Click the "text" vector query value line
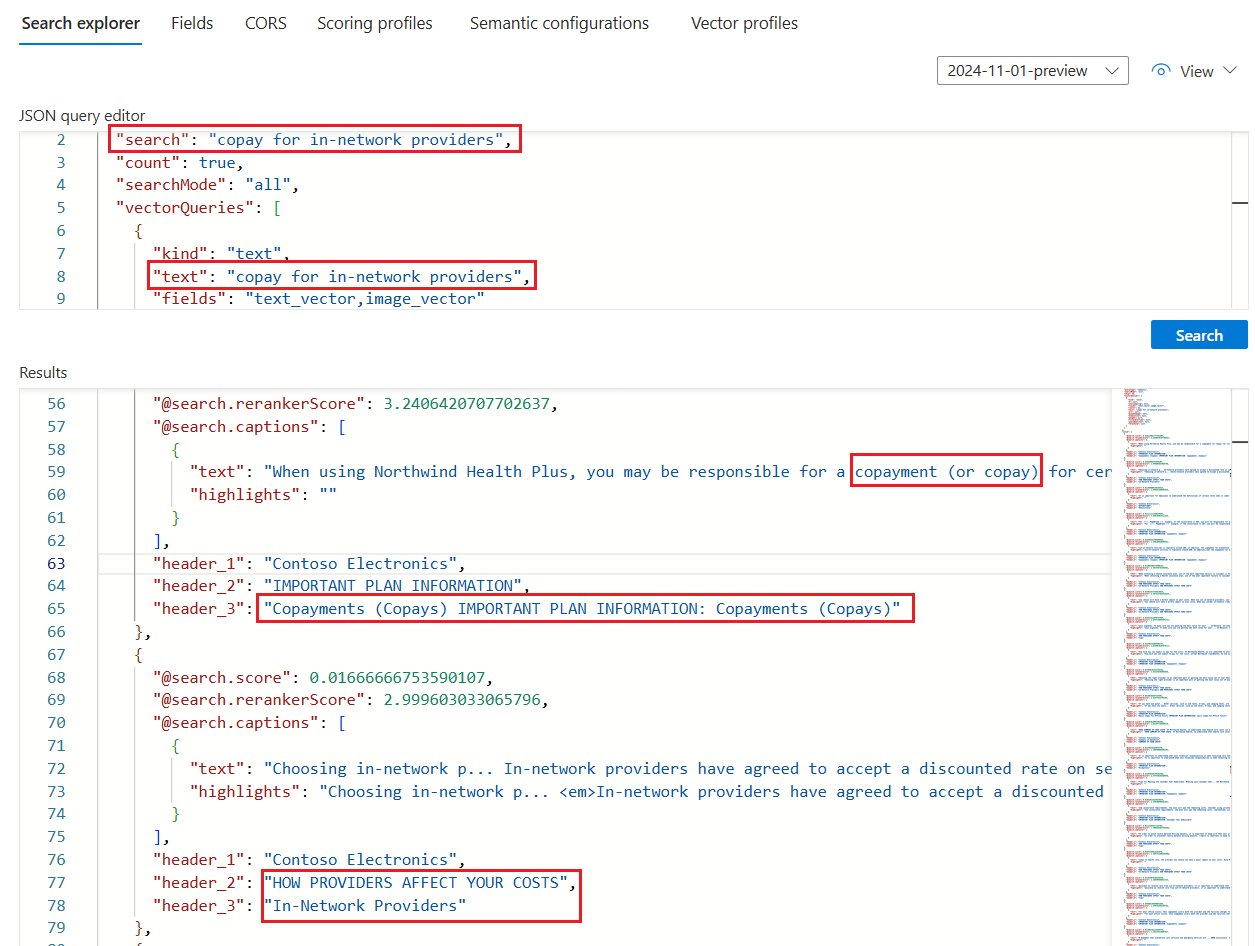The image size is (1255, 946). point(342,276)
